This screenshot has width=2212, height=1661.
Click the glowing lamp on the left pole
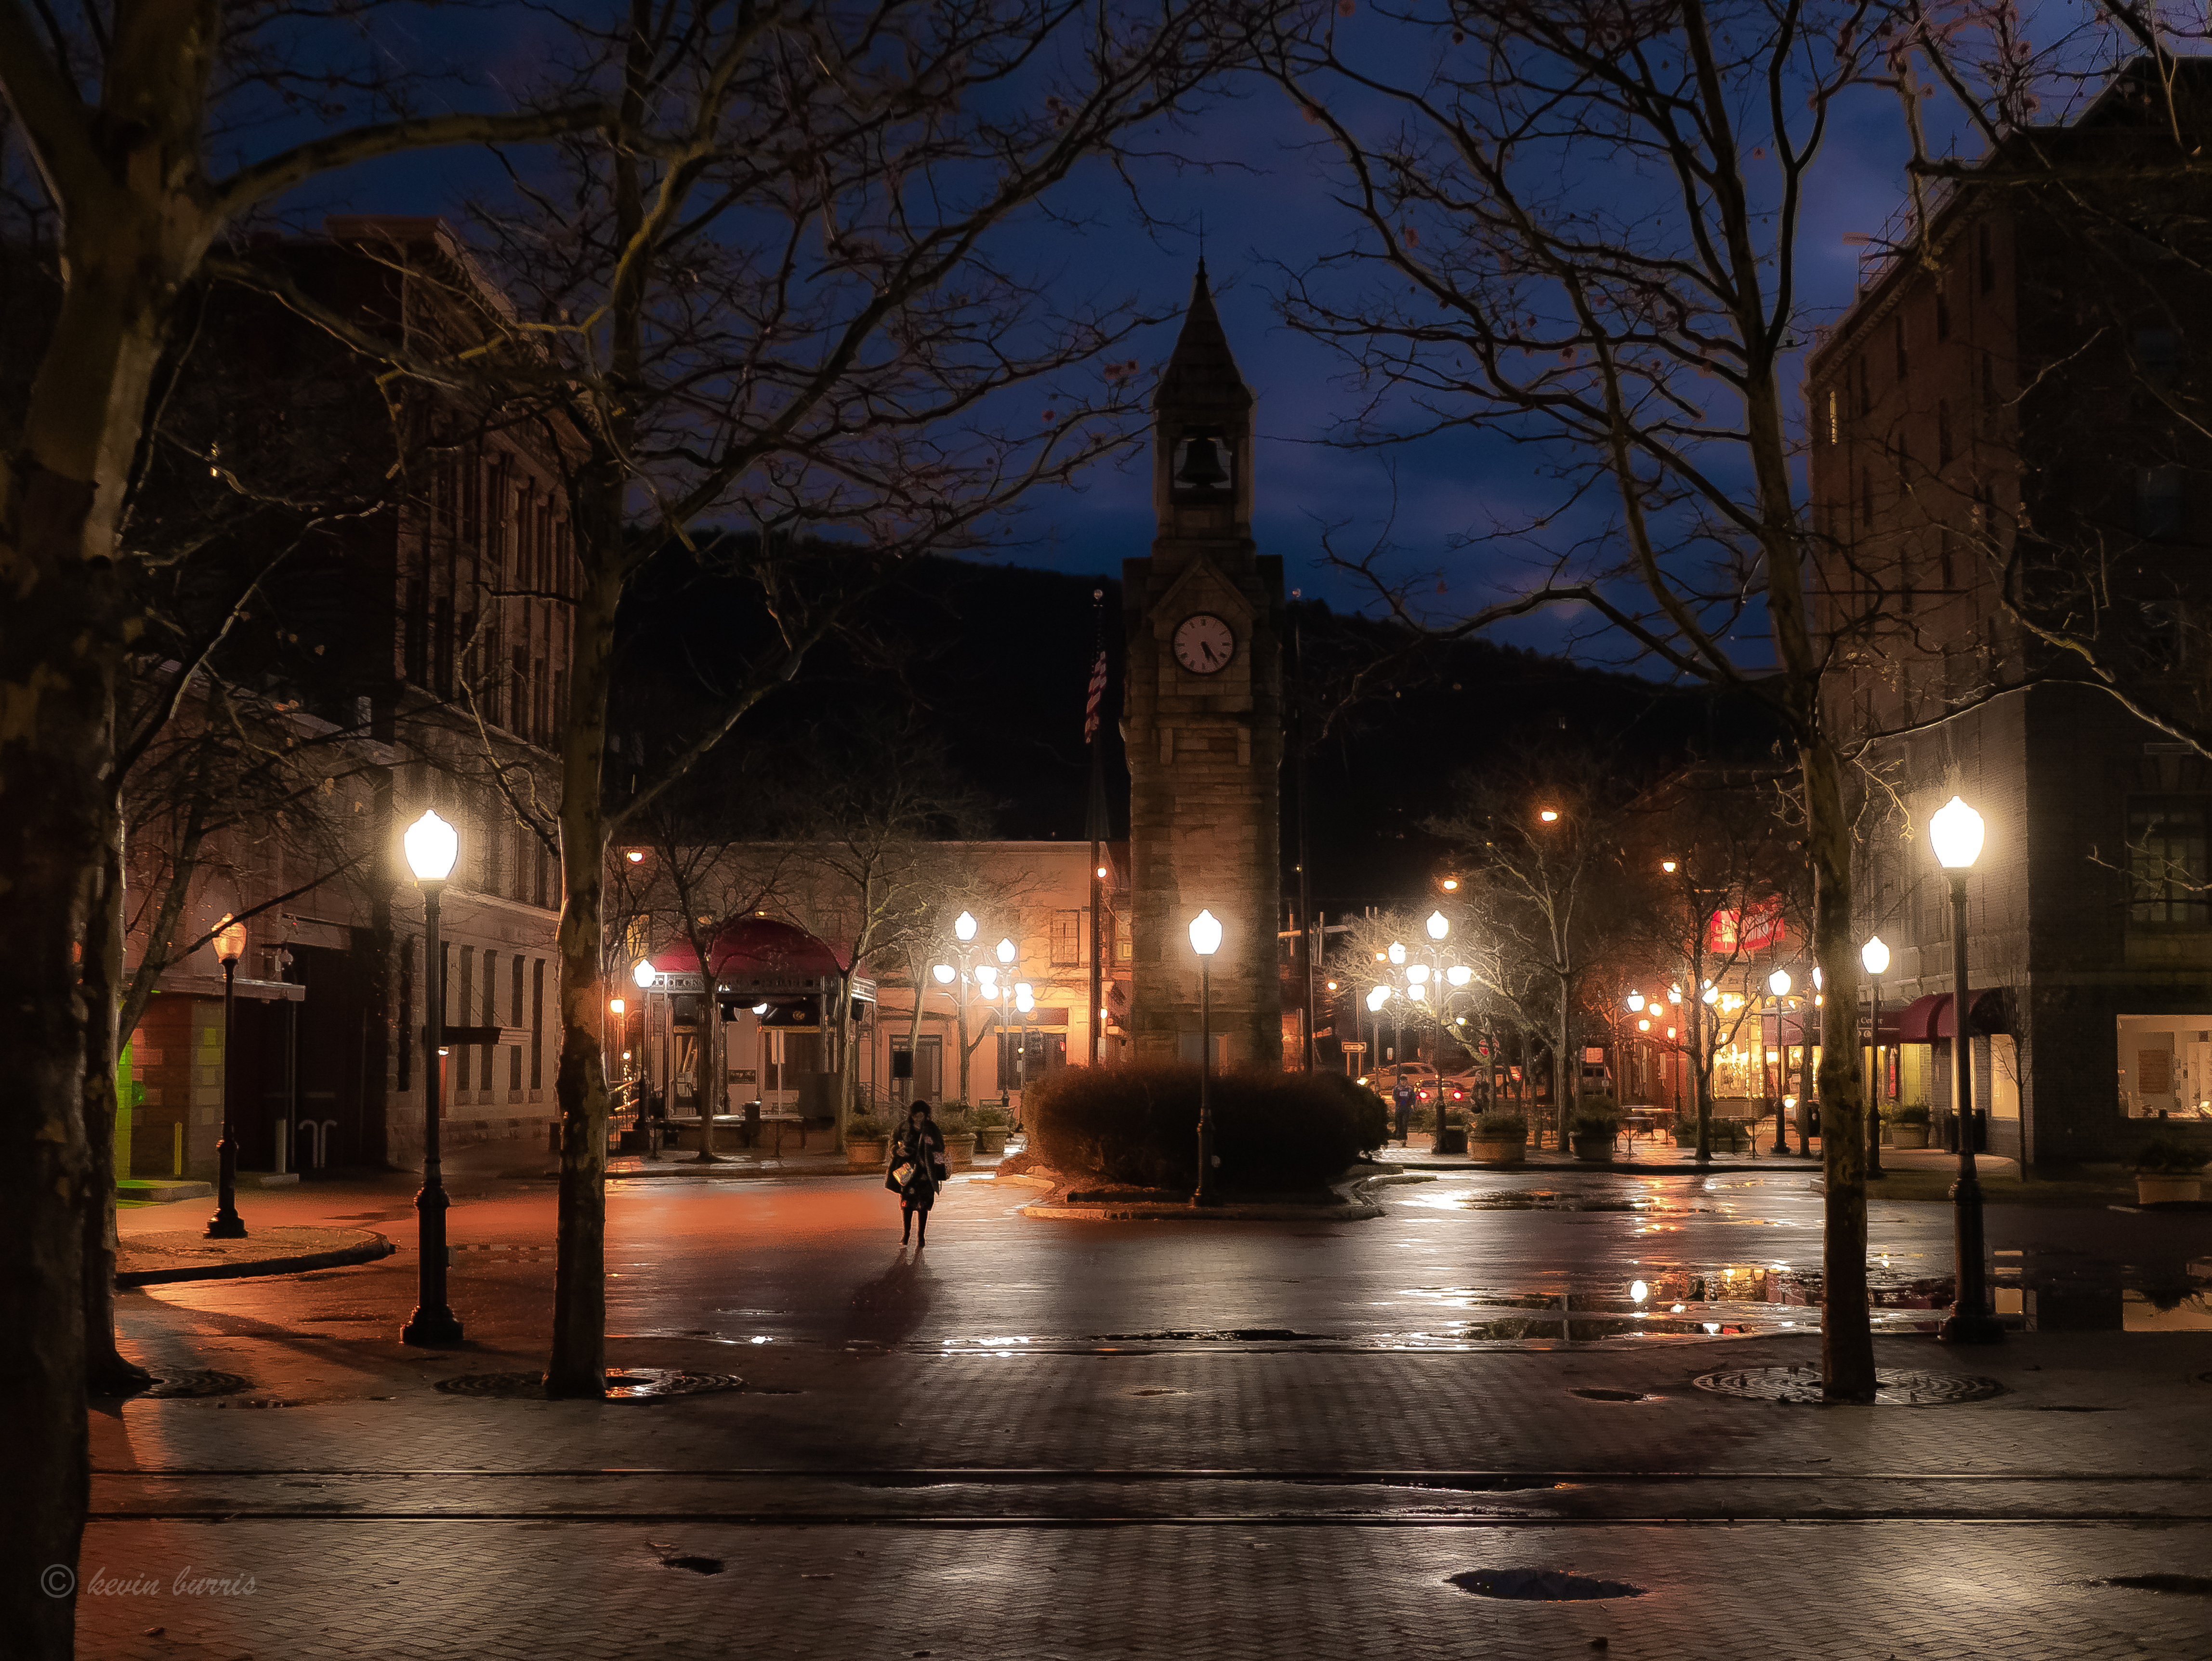(431, 846)
